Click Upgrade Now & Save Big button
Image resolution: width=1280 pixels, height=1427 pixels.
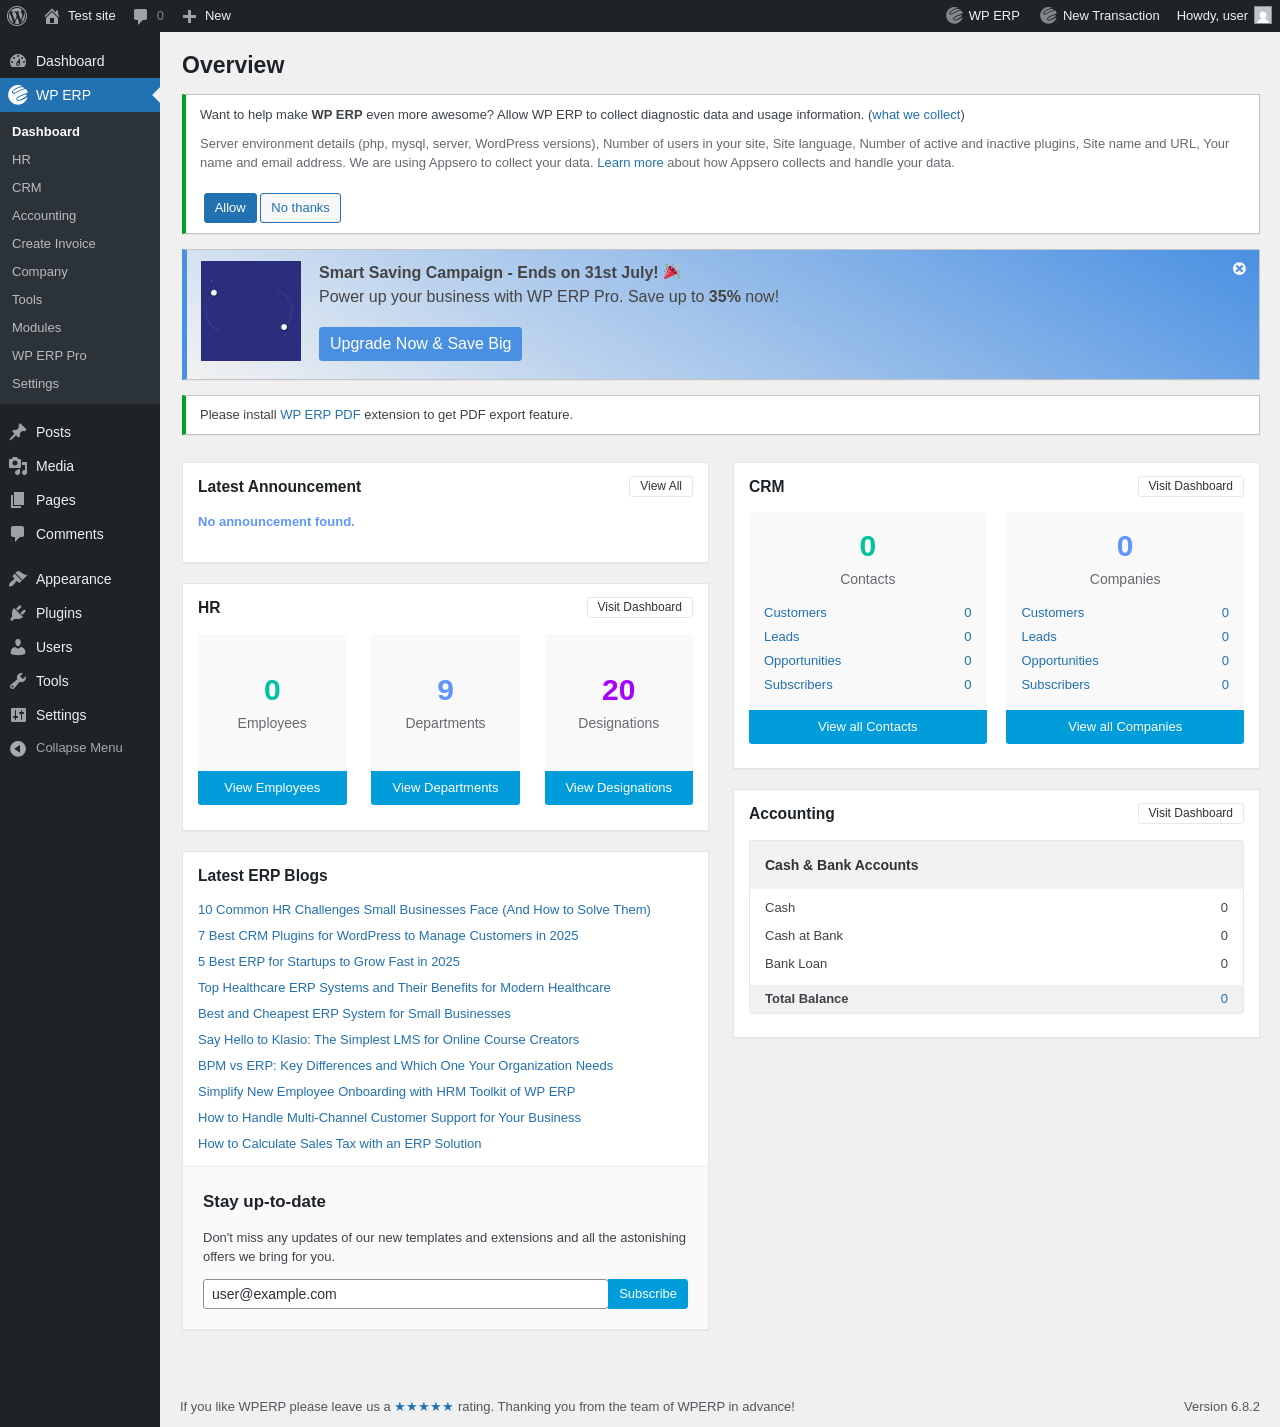click(420, 344)
